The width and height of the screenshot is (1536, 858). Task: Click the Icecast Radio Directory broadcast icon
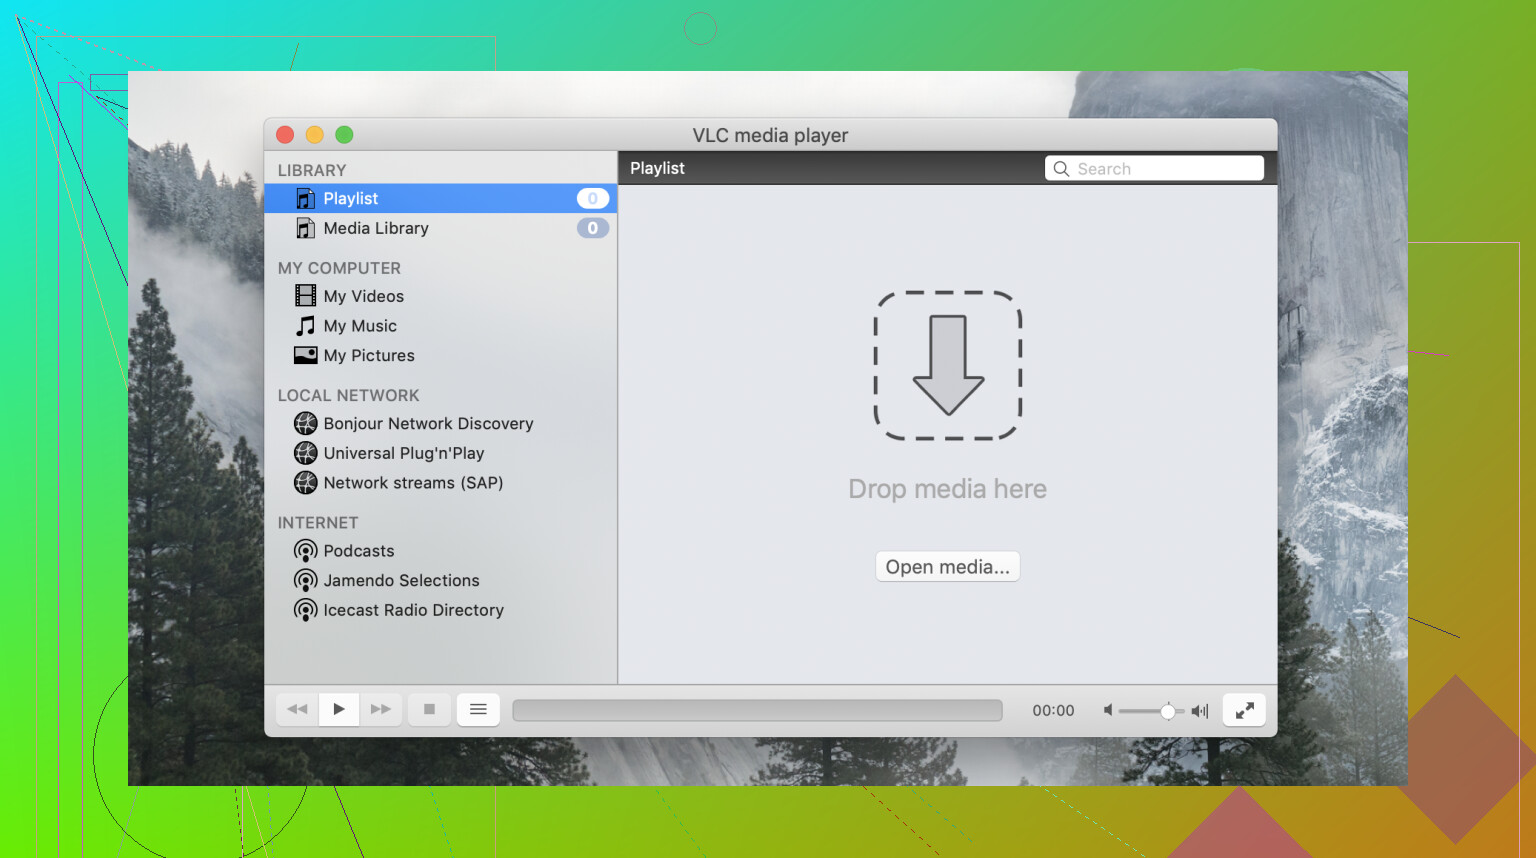tap(306, 611)
